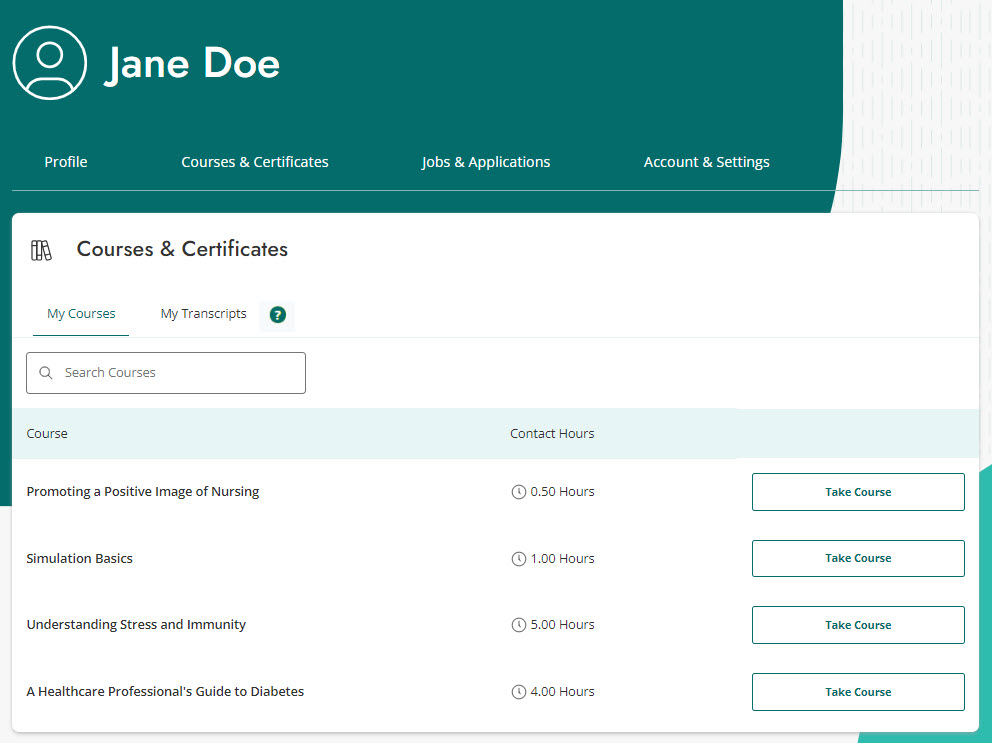Click the magnifying glass in the search bar
This screenshot has height=743, width=992.
coord(46,372)
